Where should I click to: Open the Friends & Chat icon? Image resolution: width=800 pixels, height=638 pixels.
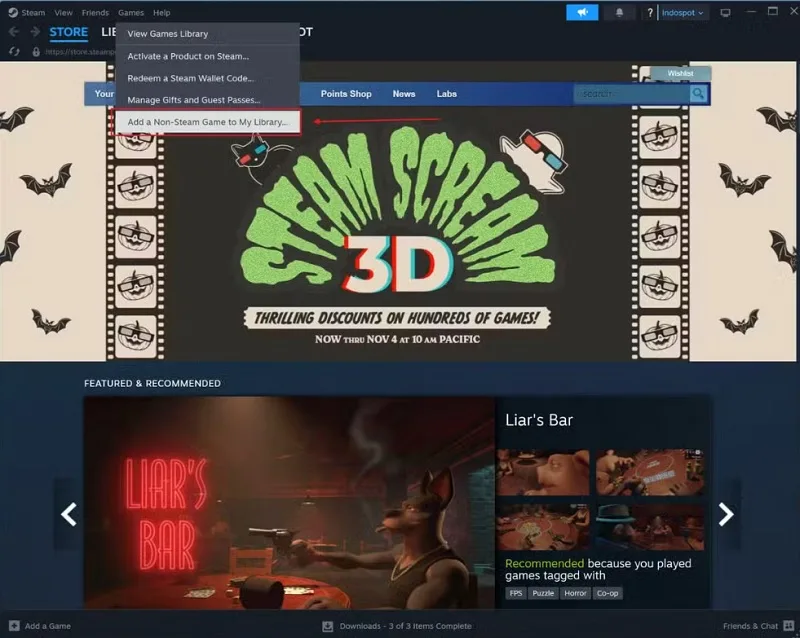pos(789,626)
